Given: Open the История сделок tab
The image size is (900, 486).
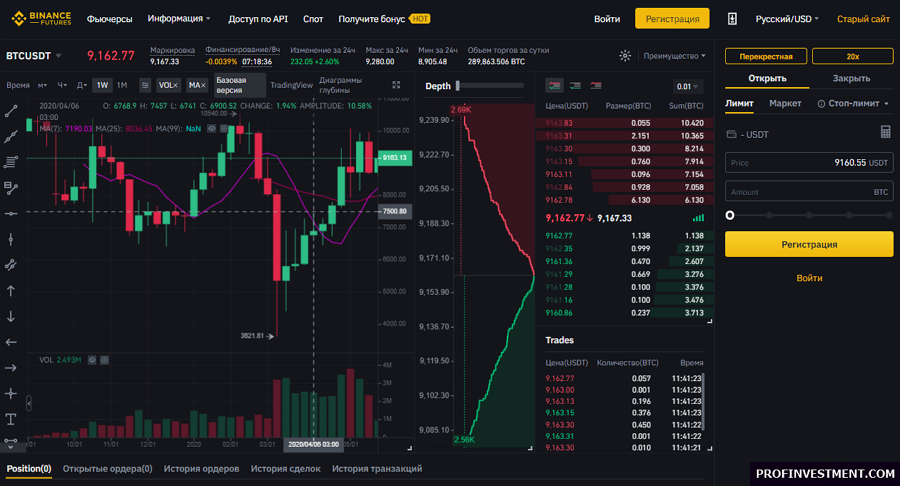Looking at the screenshot, I should [x=285, y=468].
